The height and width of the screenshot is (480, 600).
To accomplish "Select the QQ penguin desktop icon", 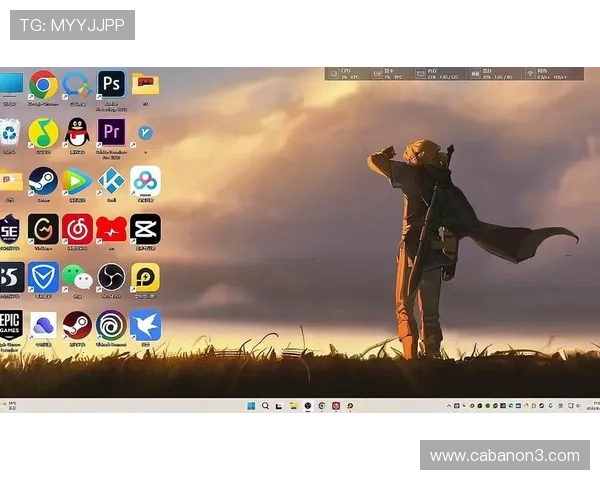I will pos(77,132).
